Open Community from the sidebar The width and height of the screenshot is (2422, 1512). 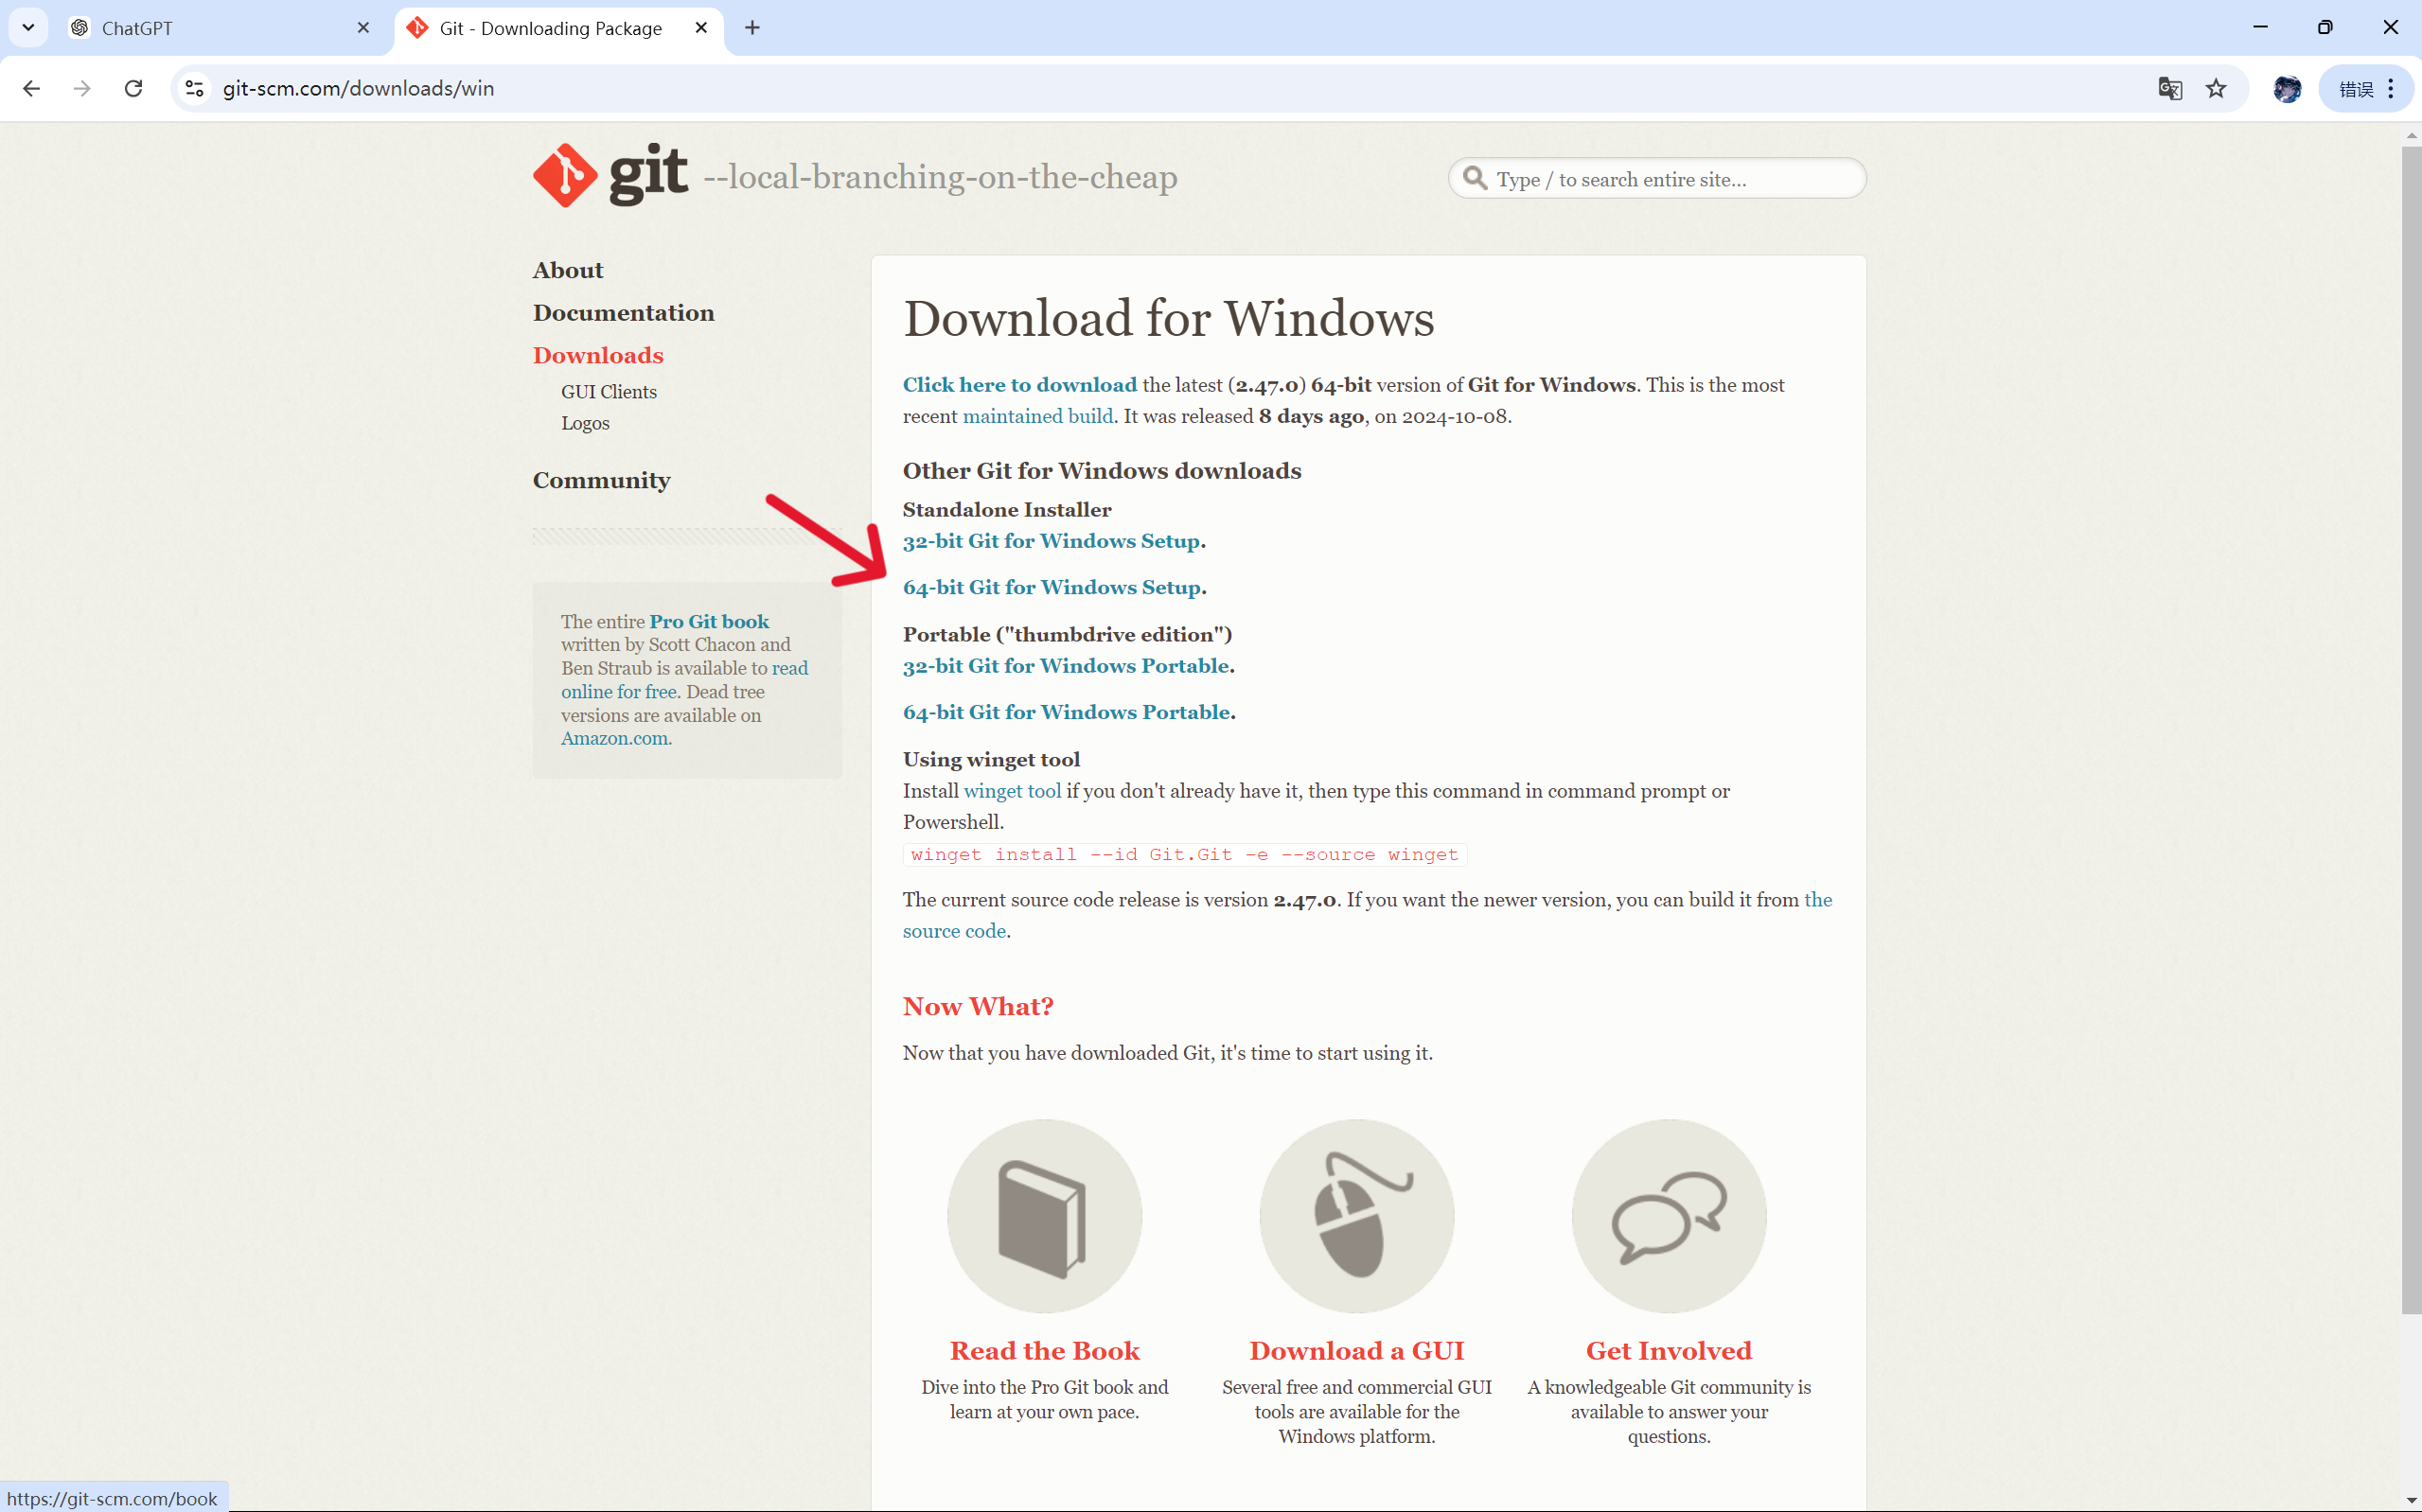pyautogui.click(x=601, y=480)
